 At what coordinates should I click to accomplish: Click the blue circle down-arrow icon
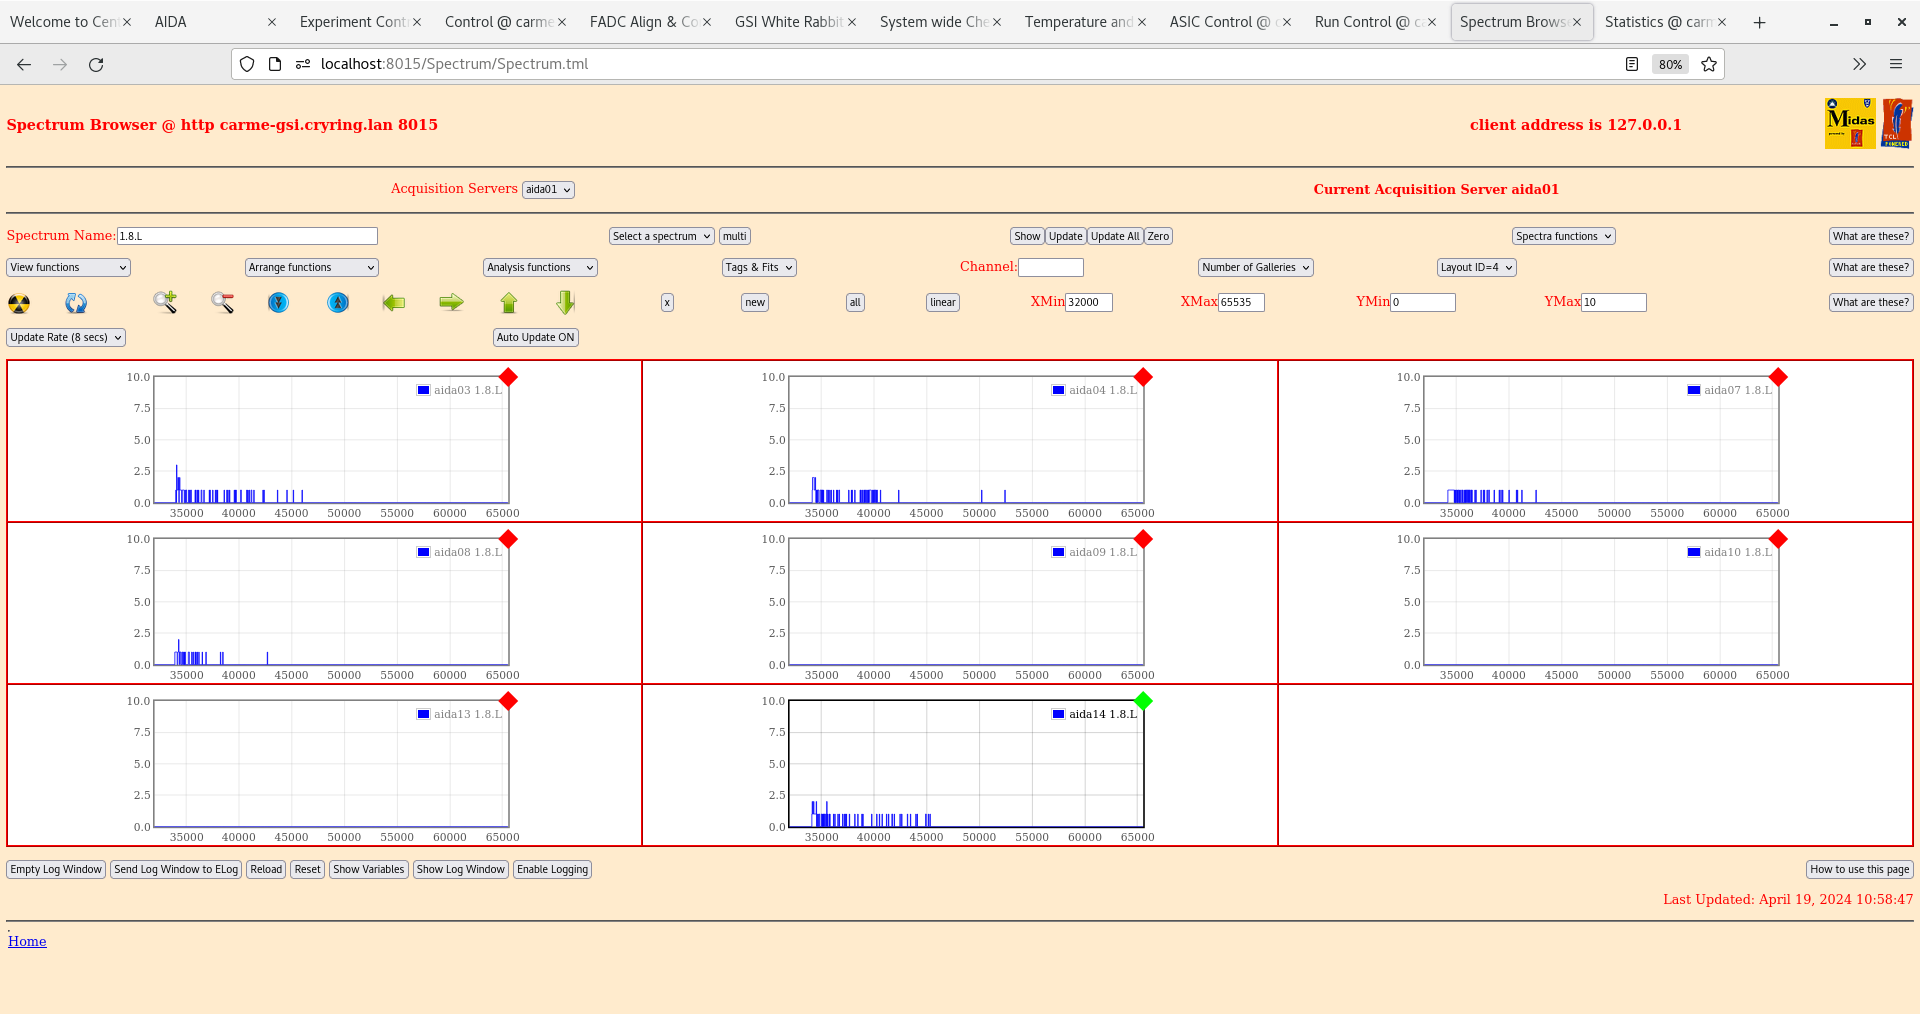pos(279,302)
